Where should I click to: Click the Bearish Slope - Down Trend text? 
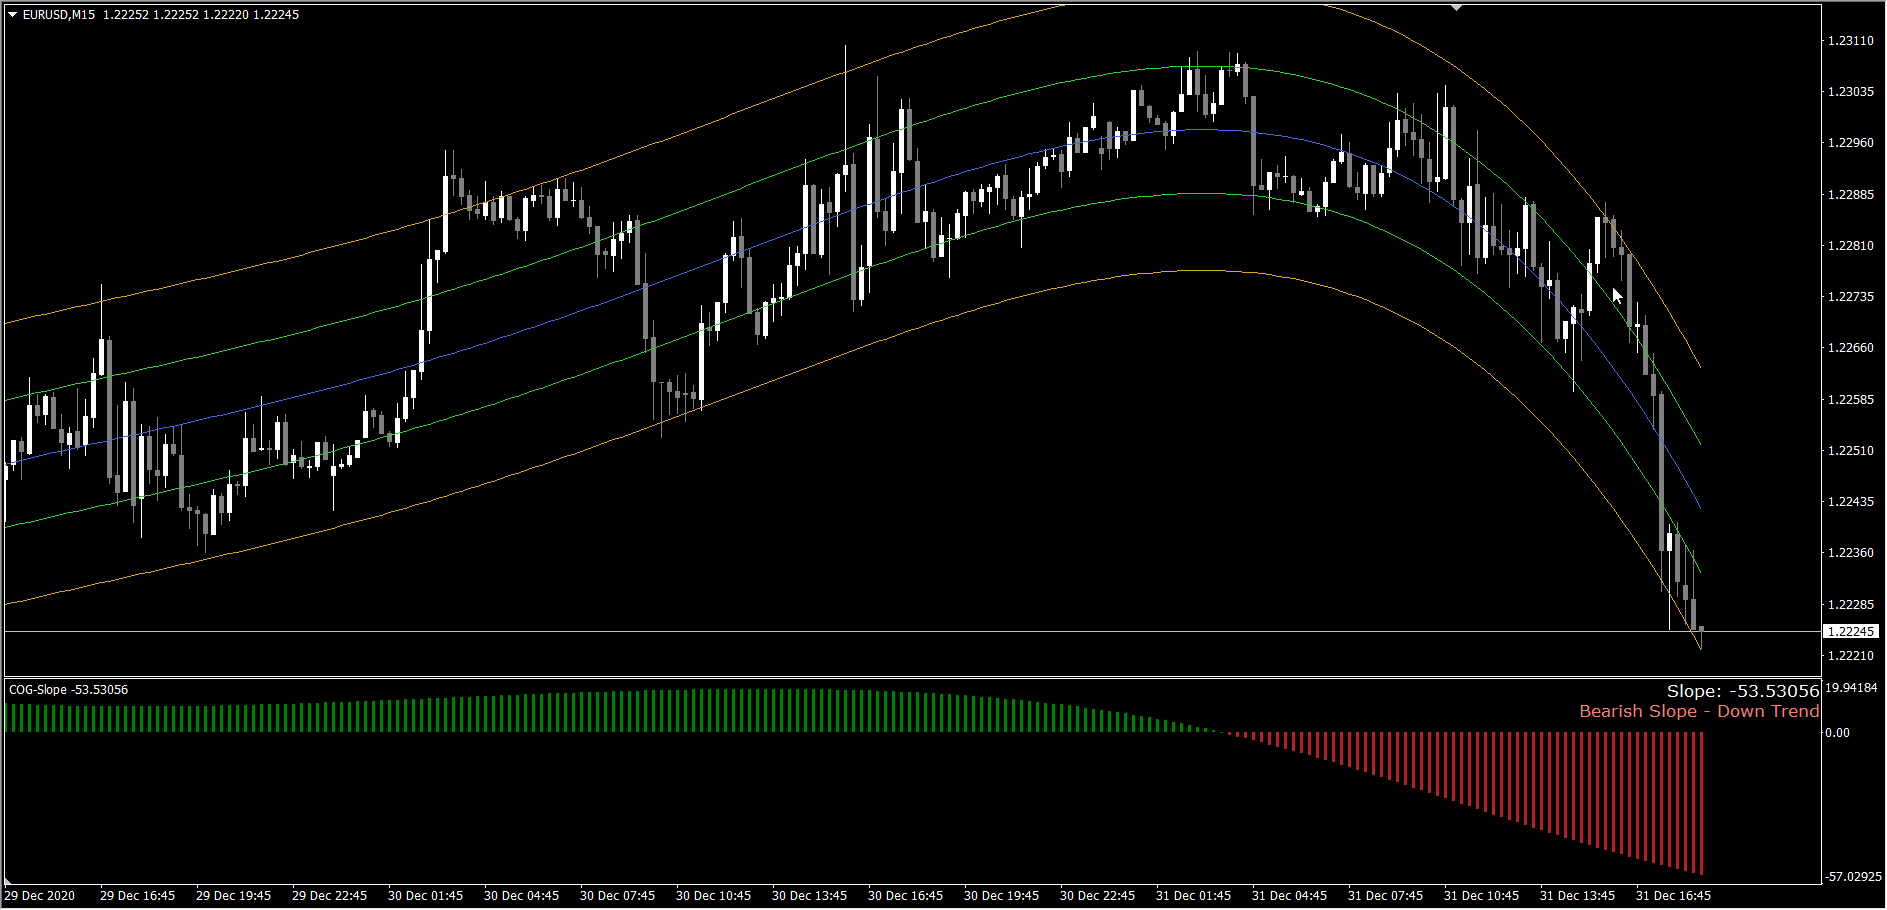tap(1699, 711)
